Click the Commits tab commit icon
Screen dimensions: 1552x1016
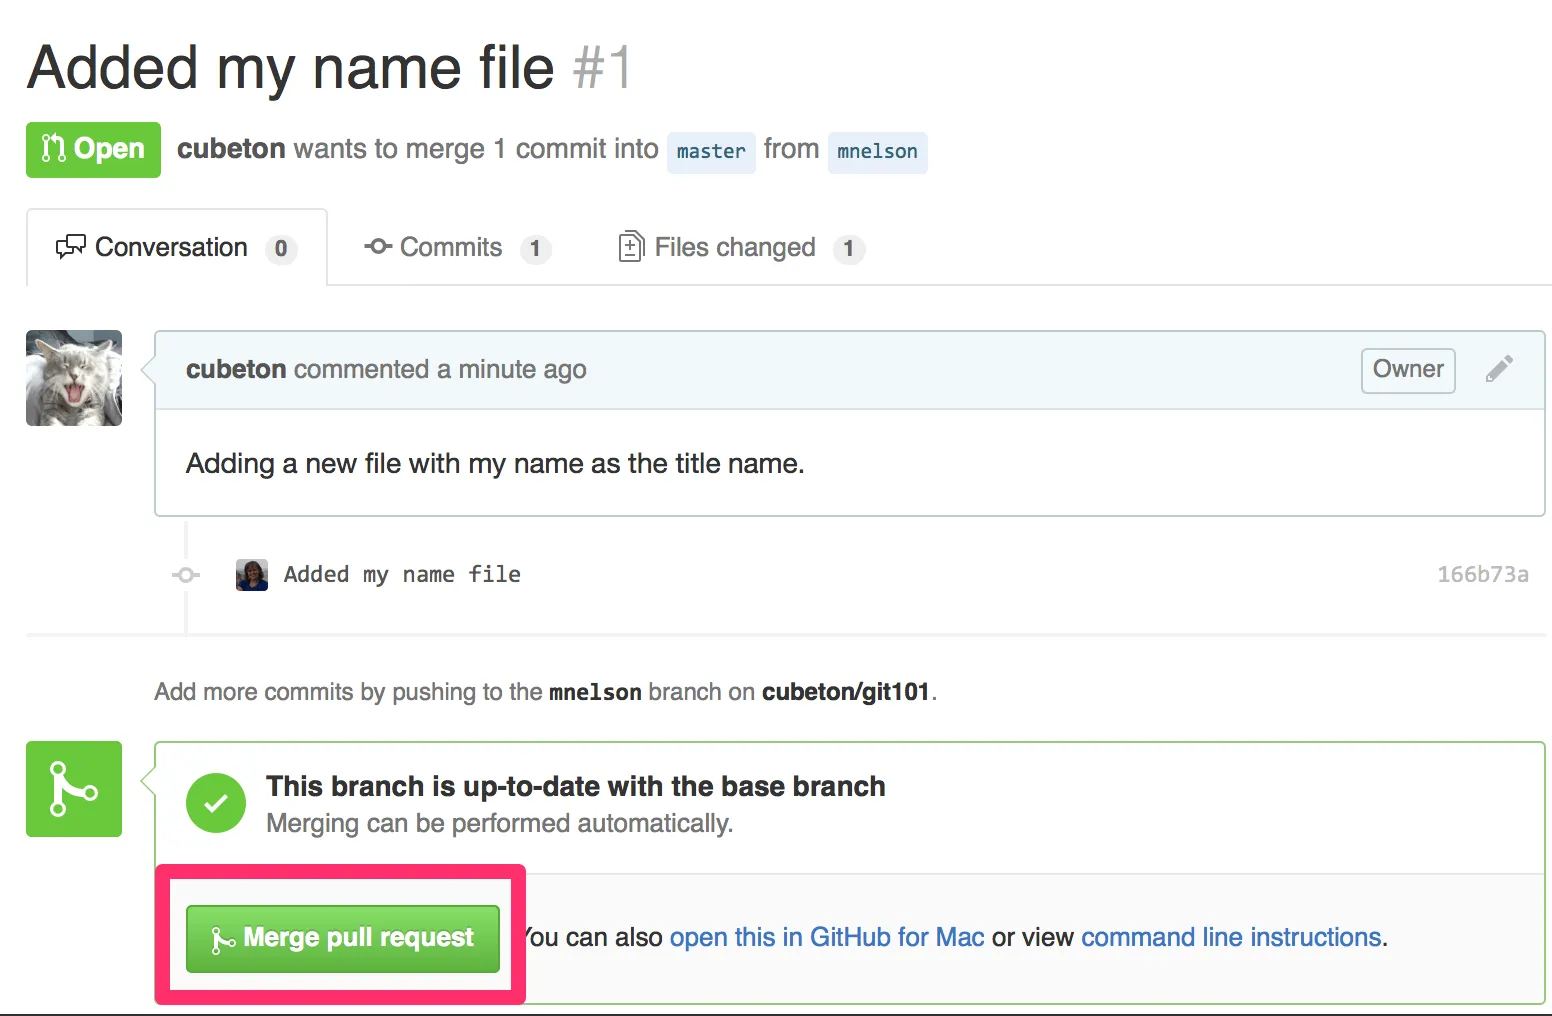(x=378, y=246)
